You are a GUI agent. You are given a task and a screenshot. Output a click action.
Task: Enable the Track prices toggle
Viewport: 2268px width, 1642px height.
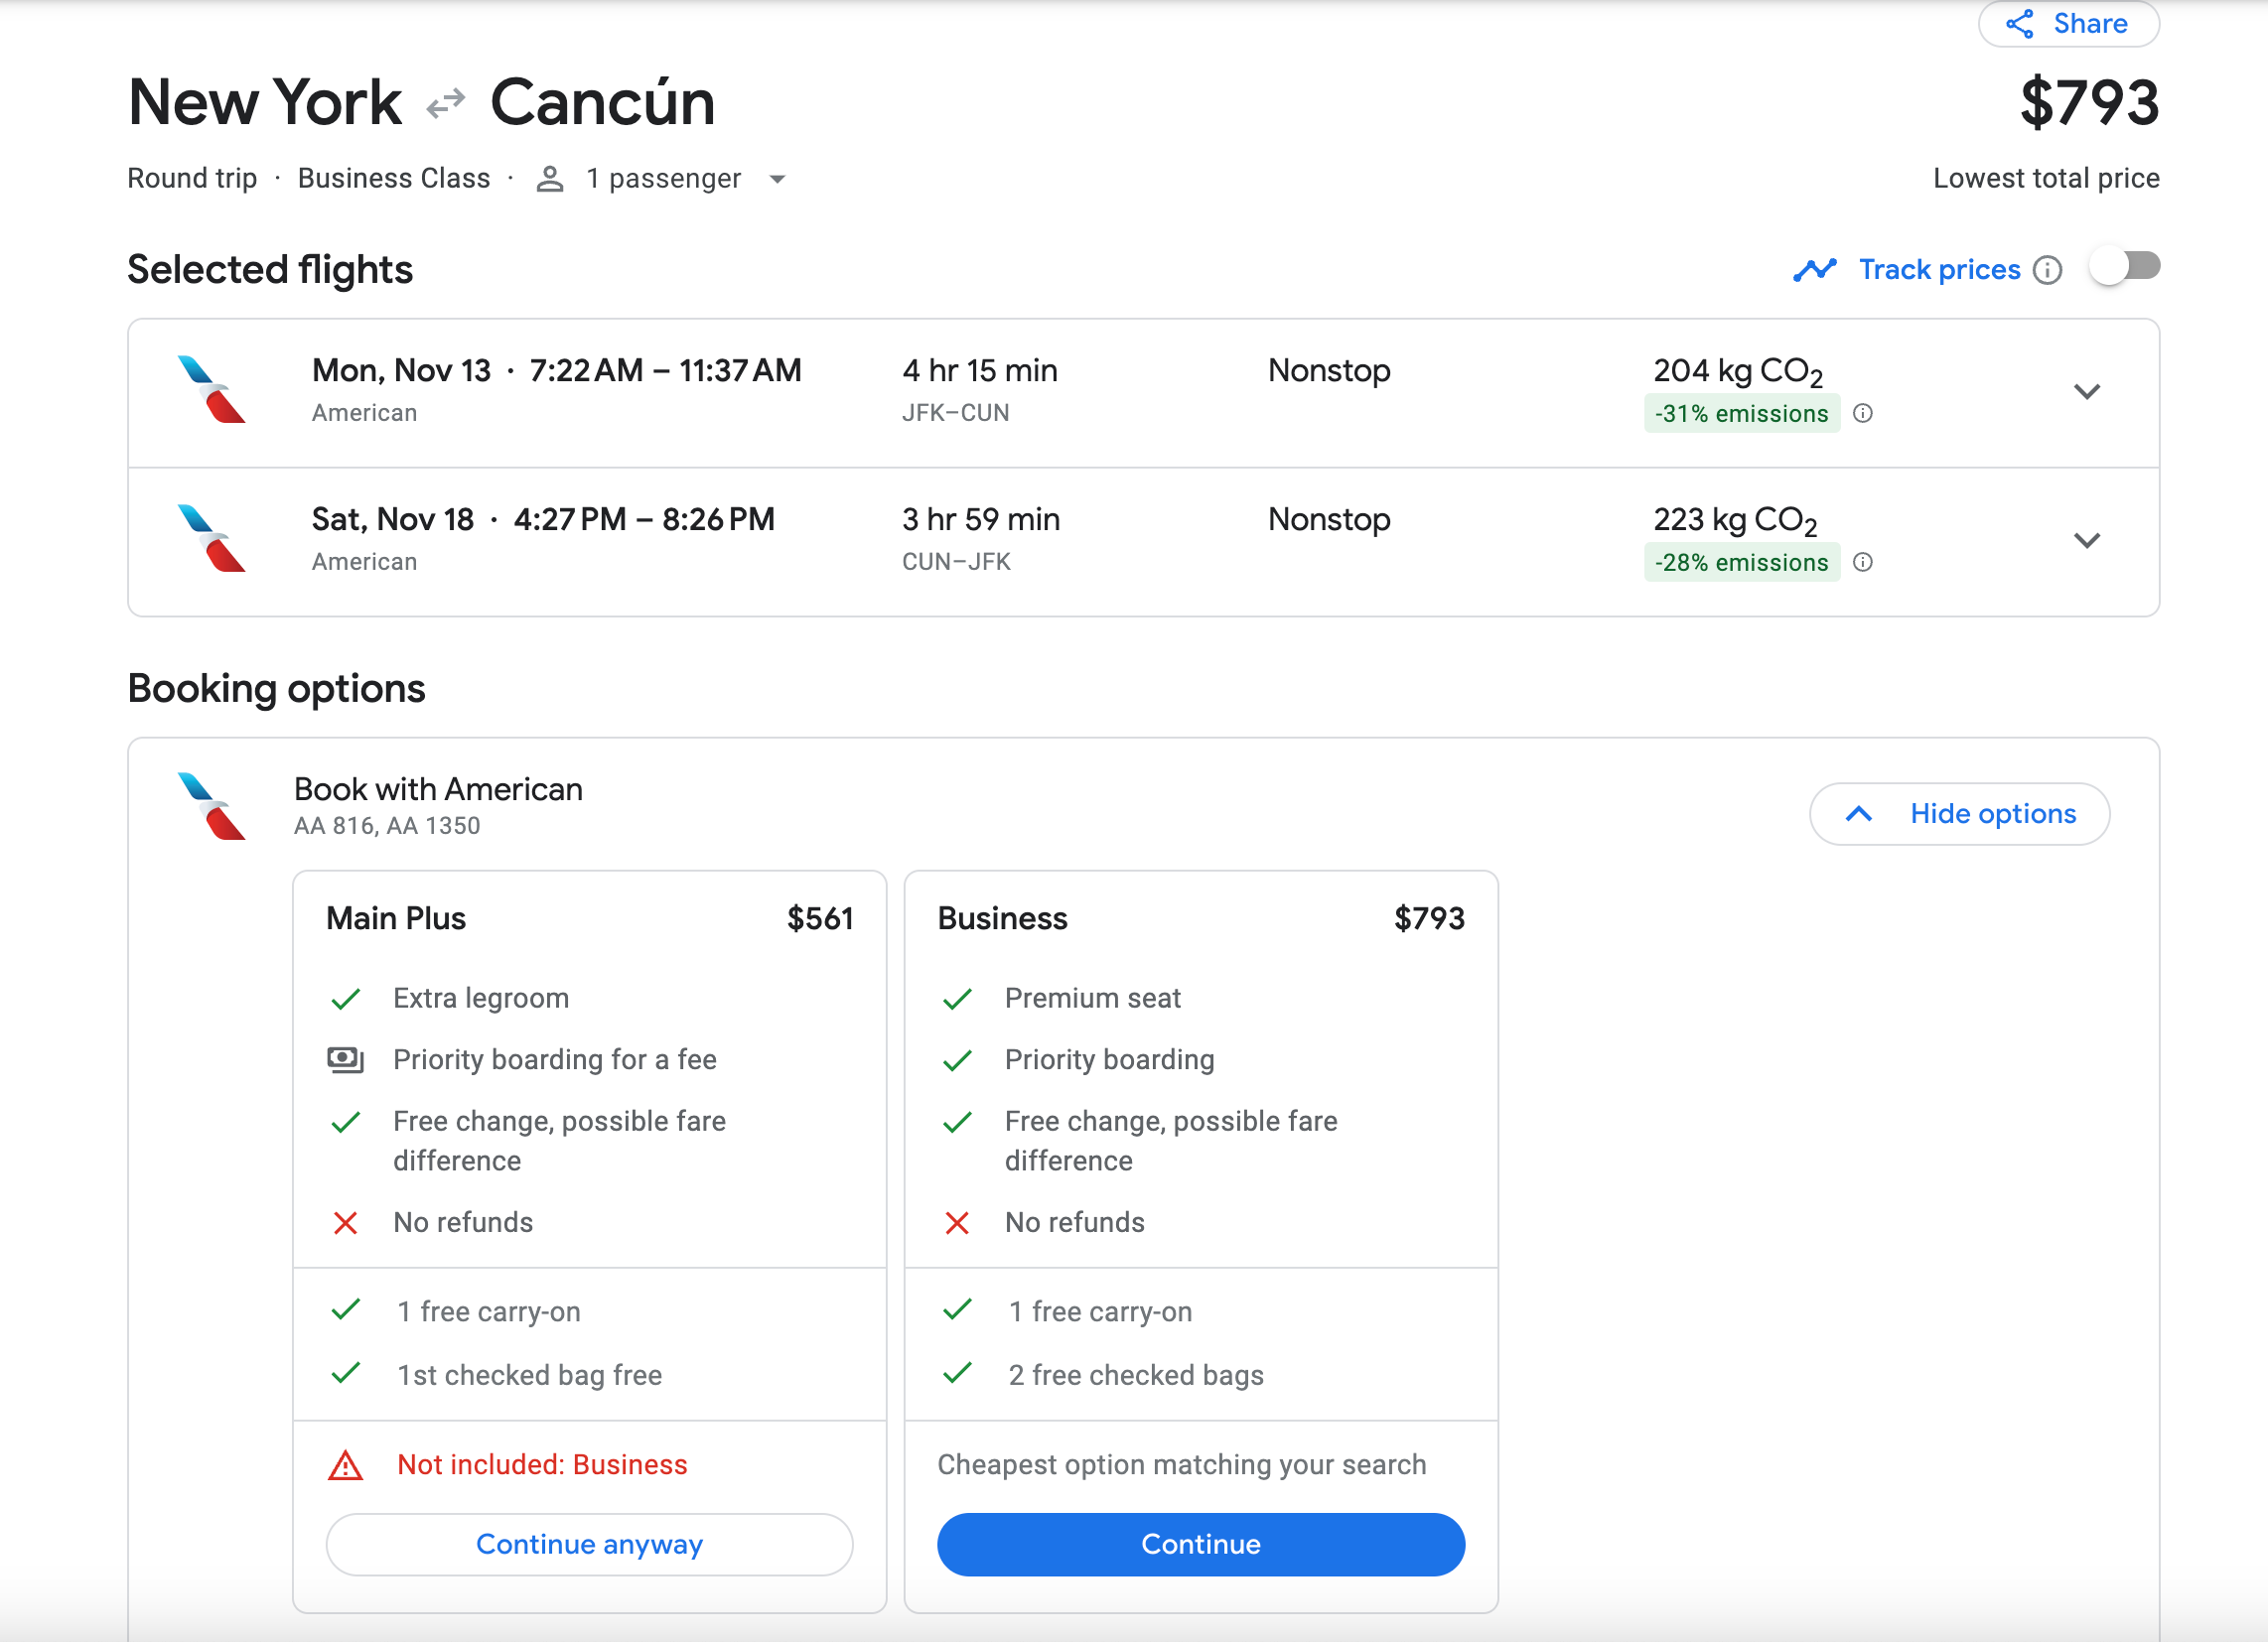point(2125,267)
